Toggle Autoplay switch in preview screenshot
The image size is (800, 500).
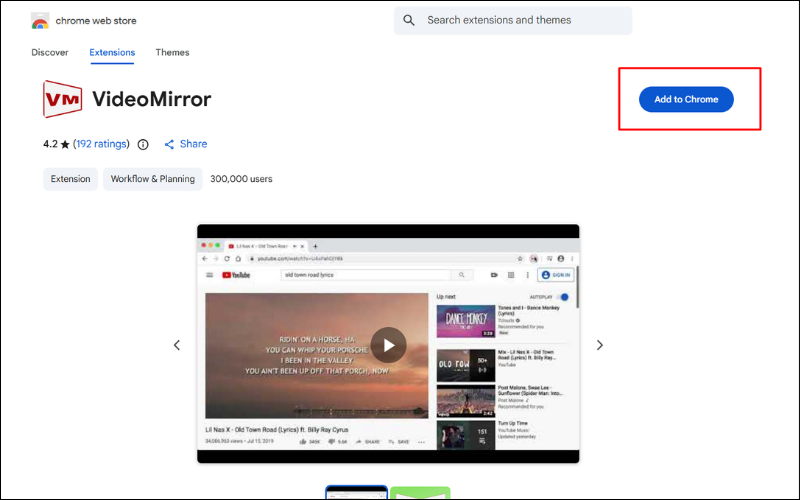[x=563, y=297]
